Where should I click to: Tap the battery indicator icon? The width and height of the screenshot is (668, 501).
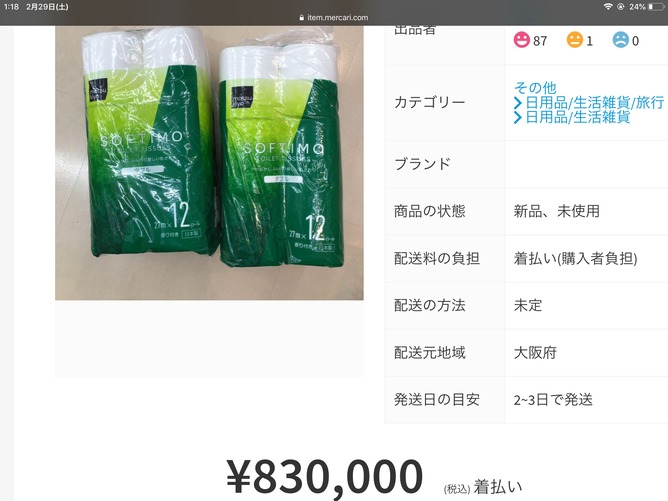tap(656, 7)
